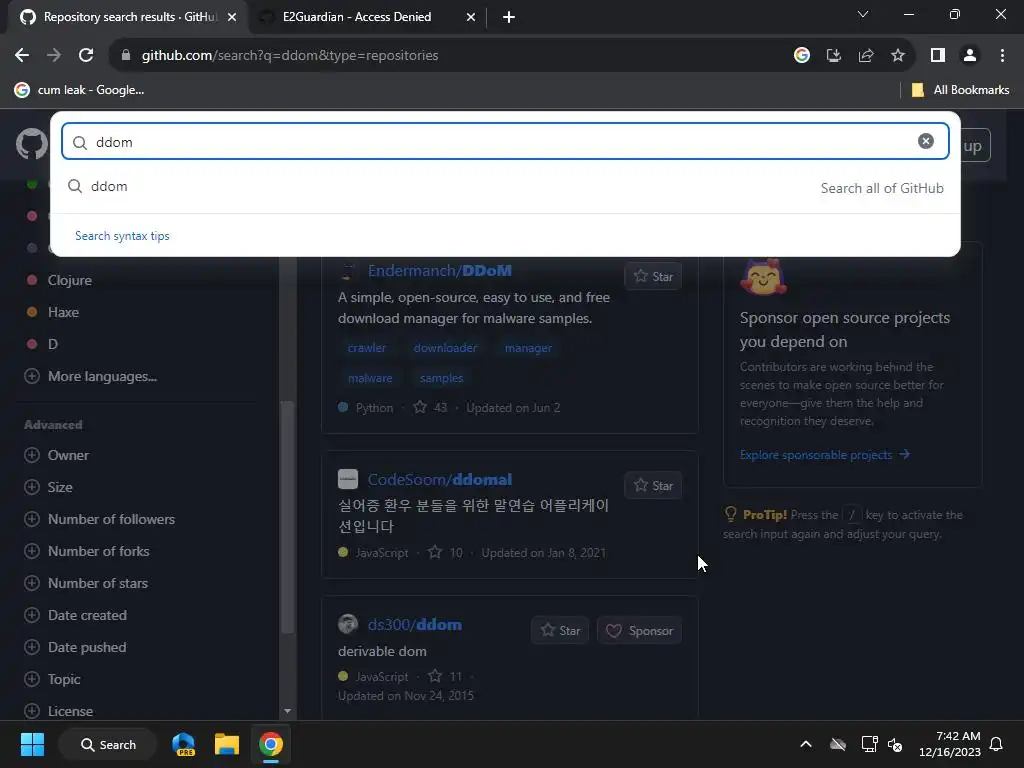Install app via download icon in address bar

(x=834, y=56)
